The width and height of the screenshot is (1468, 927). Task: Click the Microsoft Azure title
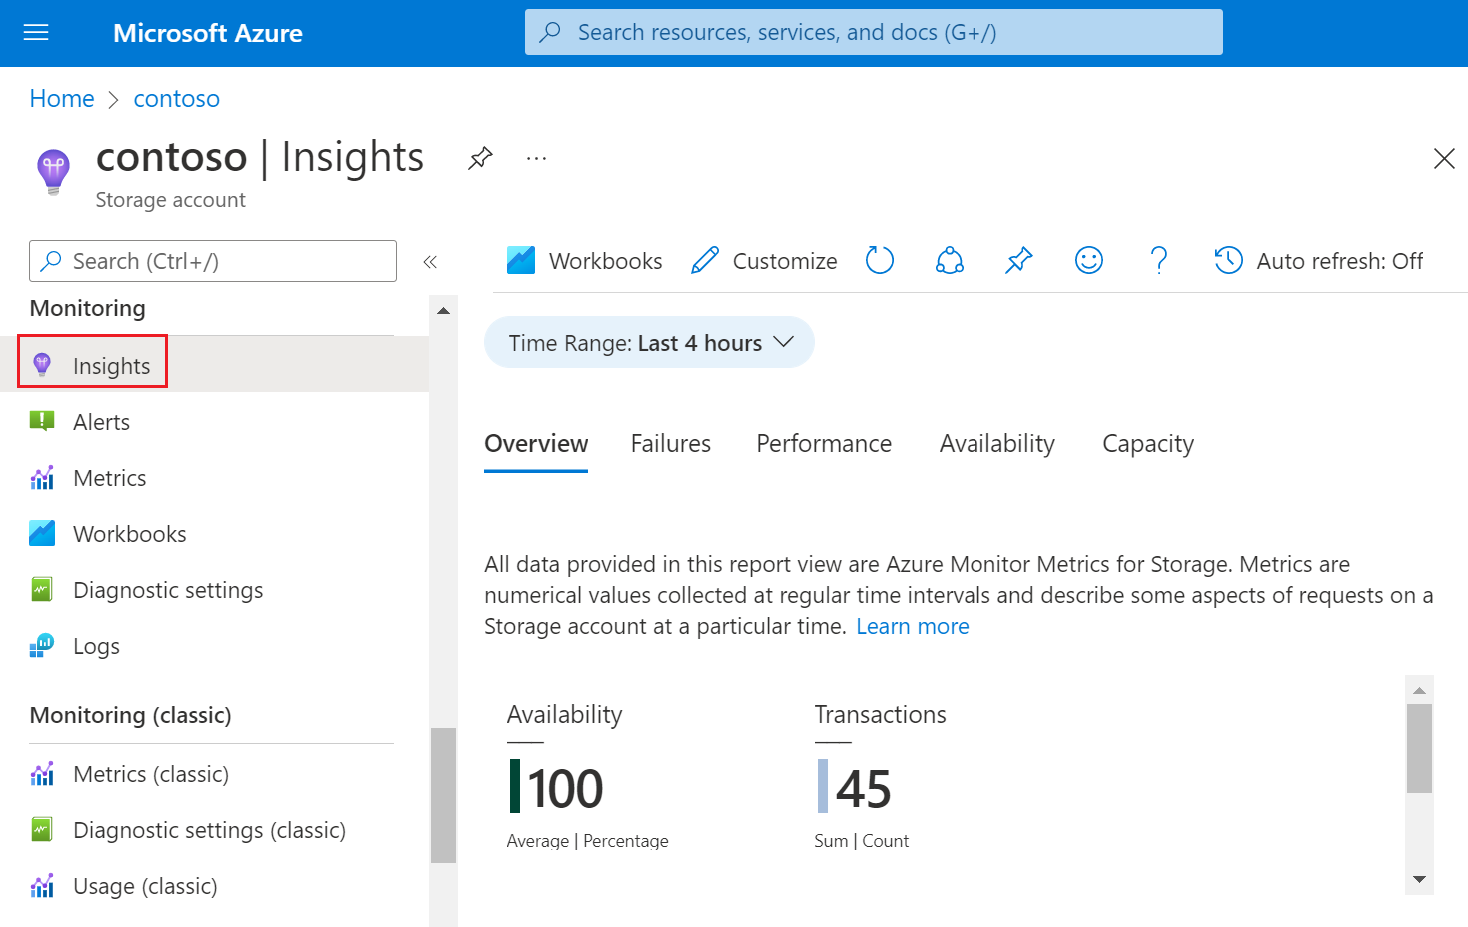click(x=208, y=33)
